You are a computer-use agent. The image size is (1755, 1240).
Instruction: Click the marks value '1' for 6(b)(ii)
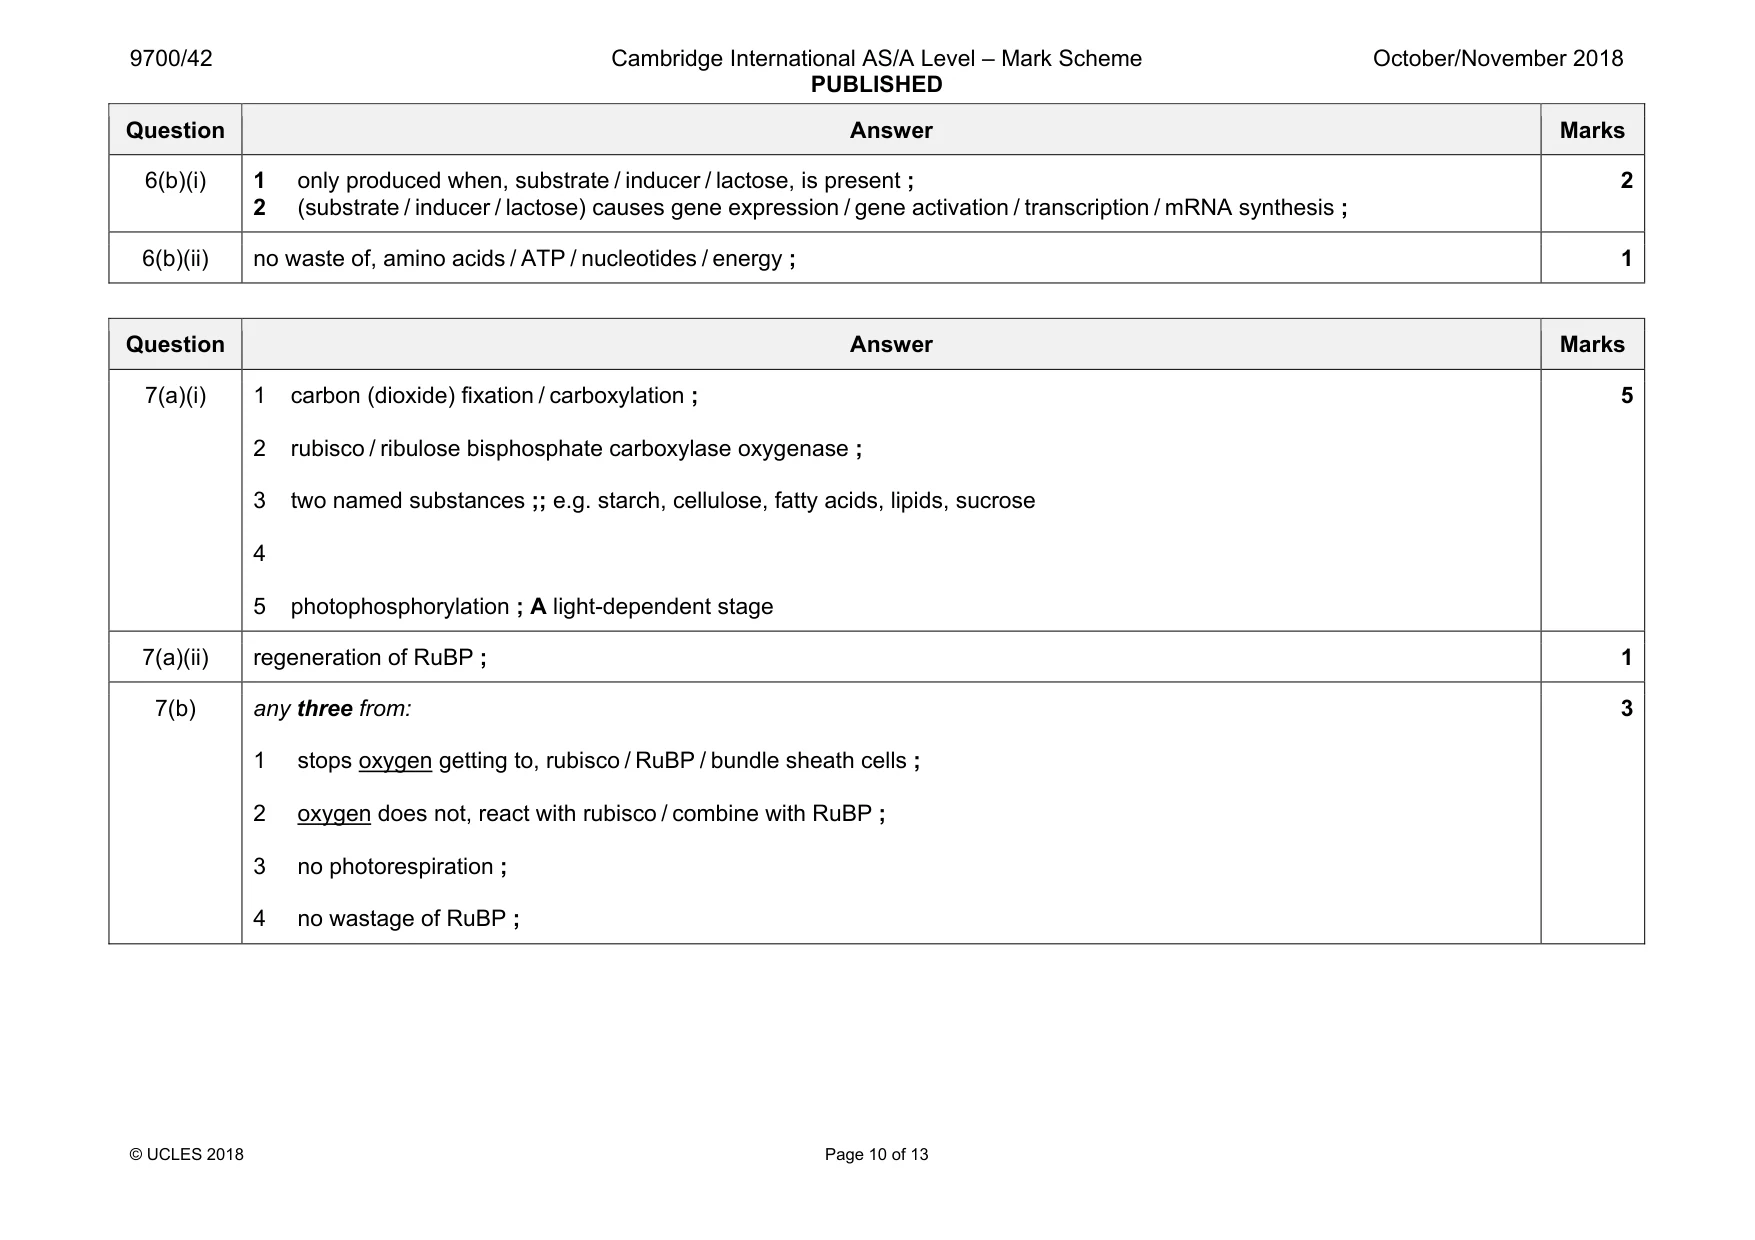pos(1626,259)
